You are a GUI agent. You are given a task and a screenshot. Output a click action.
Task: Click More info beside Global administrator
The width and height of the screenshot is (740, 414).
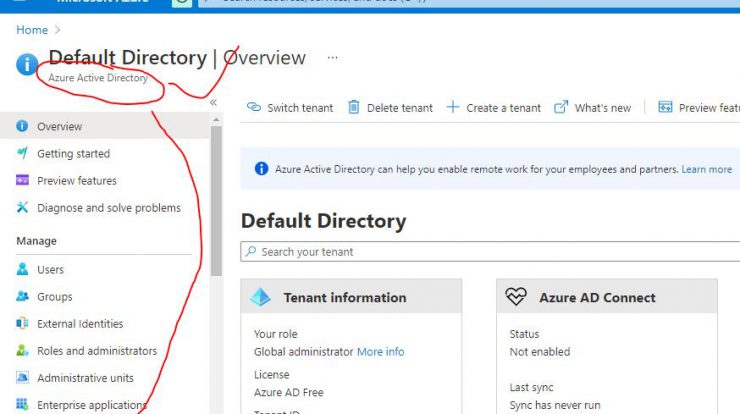[380, 352]
